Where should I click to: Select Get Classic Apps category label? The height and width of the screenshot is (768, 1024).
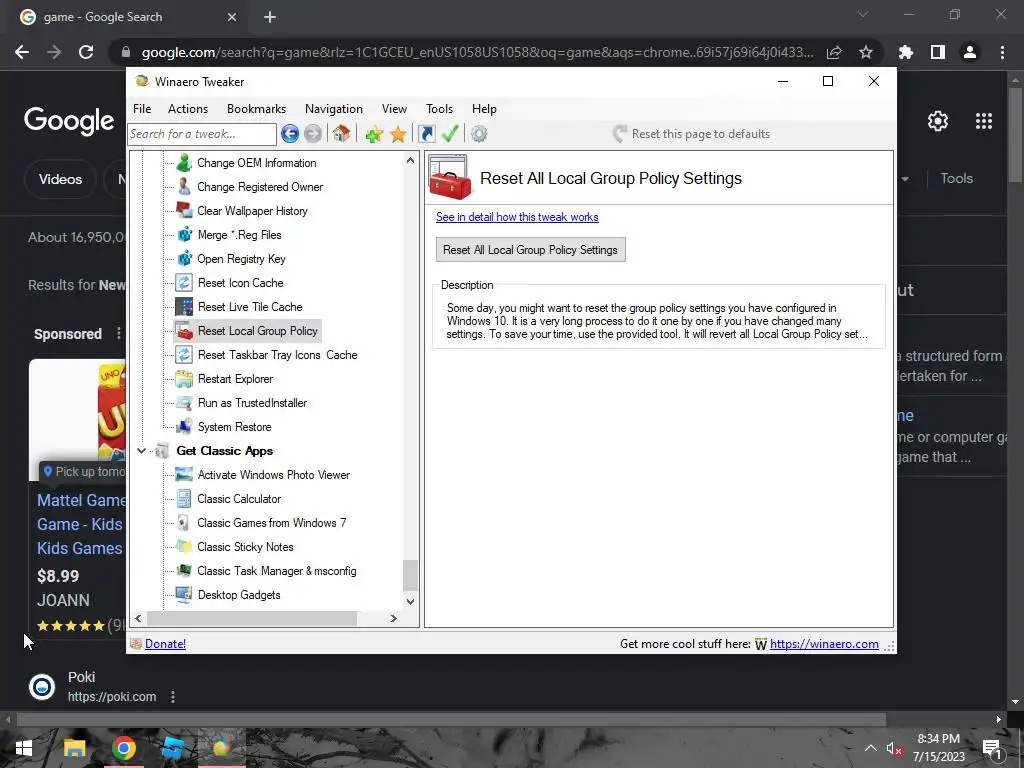click(x=225, y=451)
